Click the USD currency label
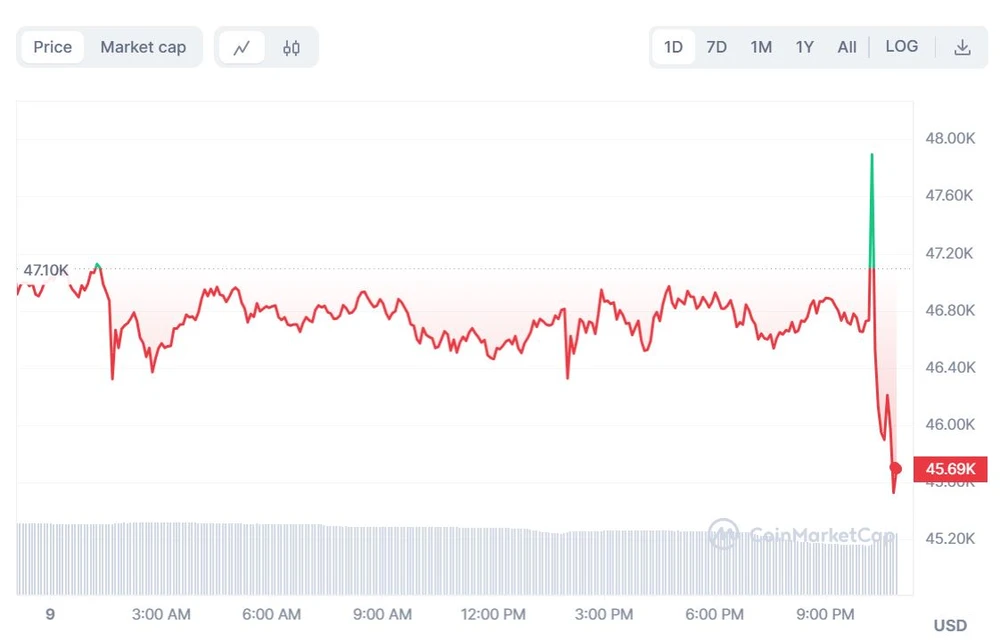This screenshot has height=641, width=1000. [x=949, y=623]
